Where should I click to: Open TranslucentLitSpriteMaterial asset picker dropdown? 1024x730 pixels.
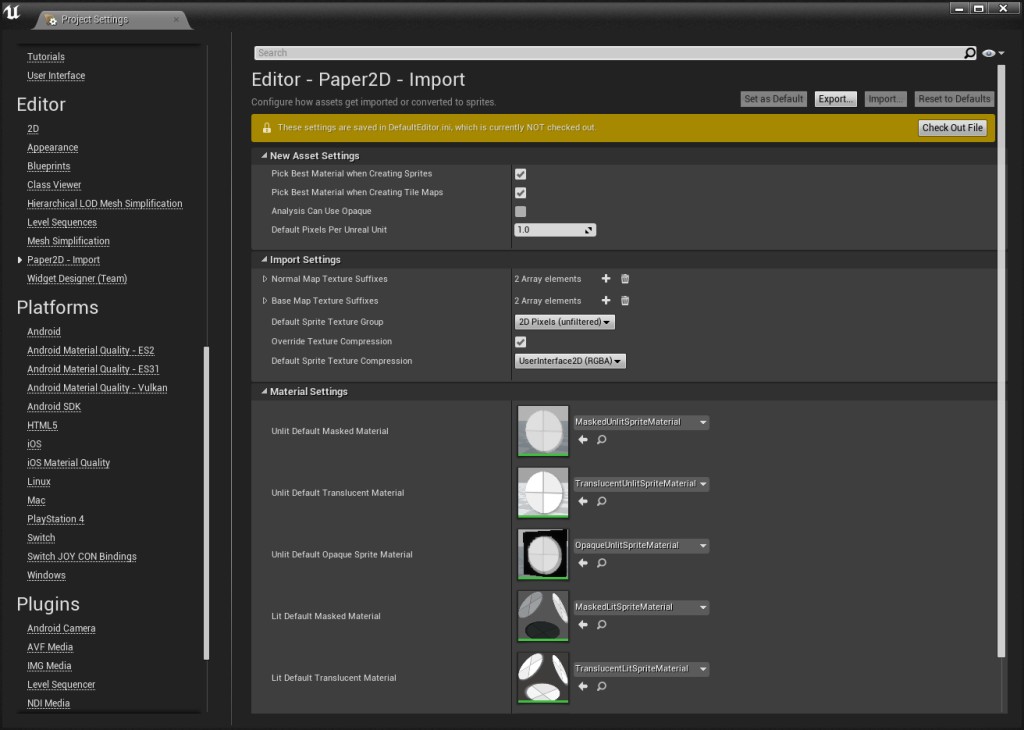pos(641,669)
